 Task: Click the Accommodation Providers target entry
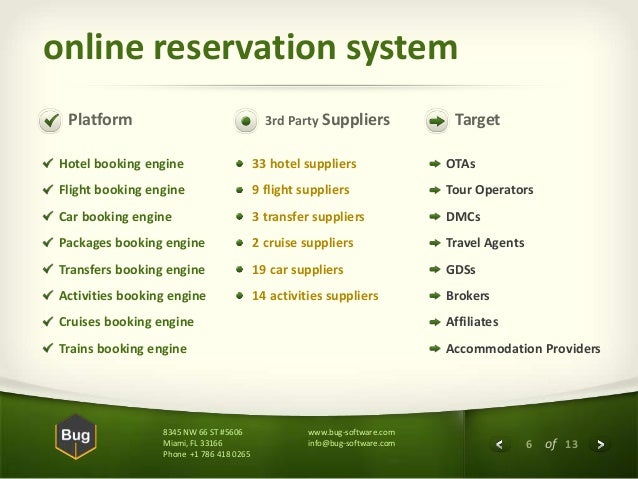click(523, 348)
